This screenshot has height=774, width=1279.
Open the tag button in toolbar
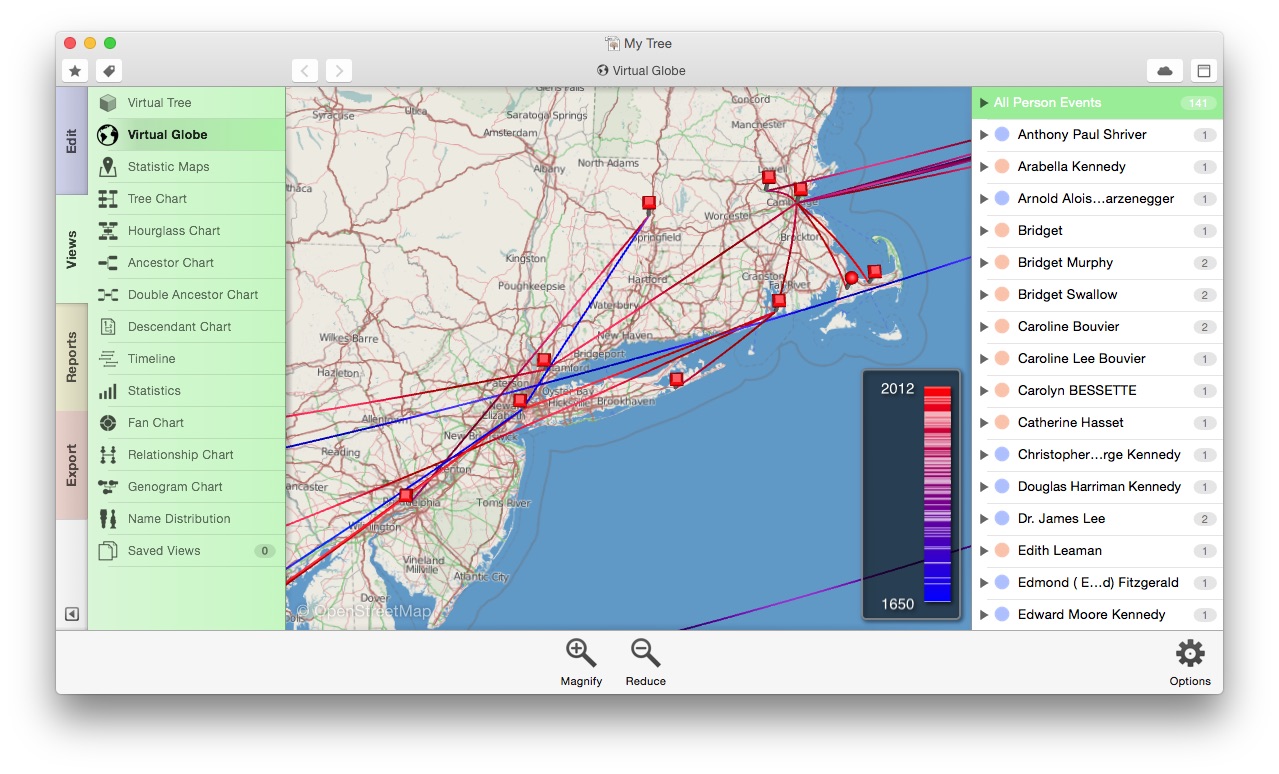109,71
